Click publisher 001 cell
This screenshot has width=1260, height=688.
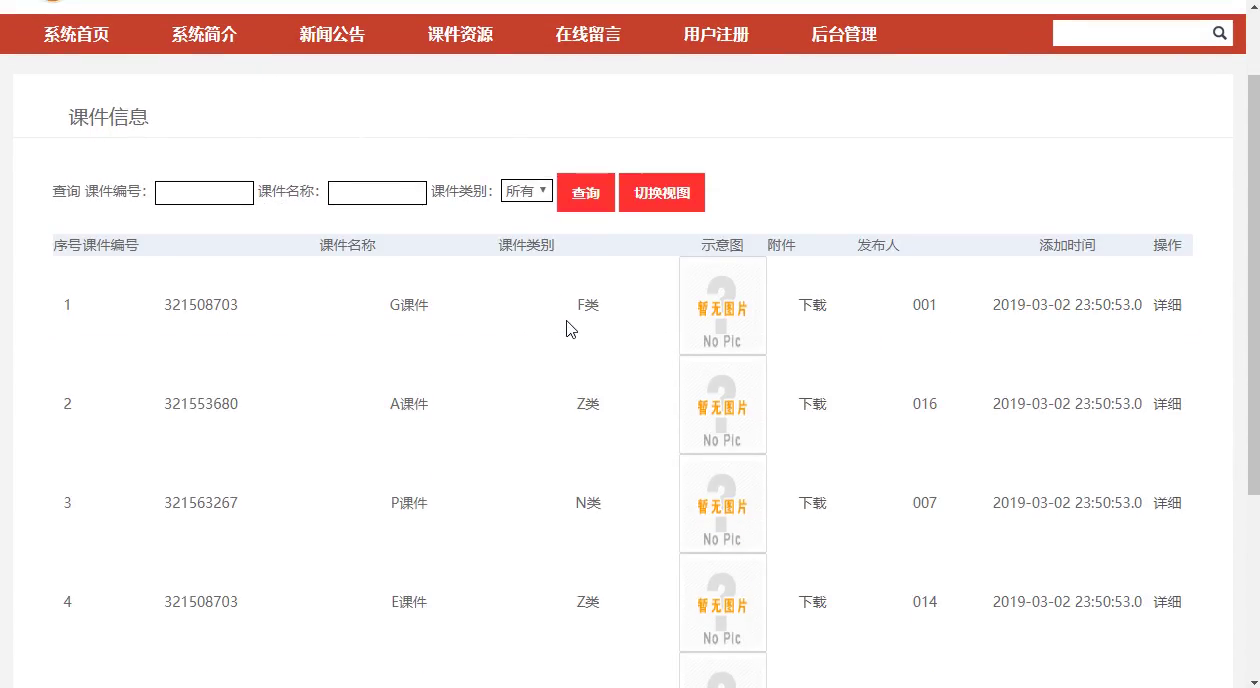click(925, 305)
